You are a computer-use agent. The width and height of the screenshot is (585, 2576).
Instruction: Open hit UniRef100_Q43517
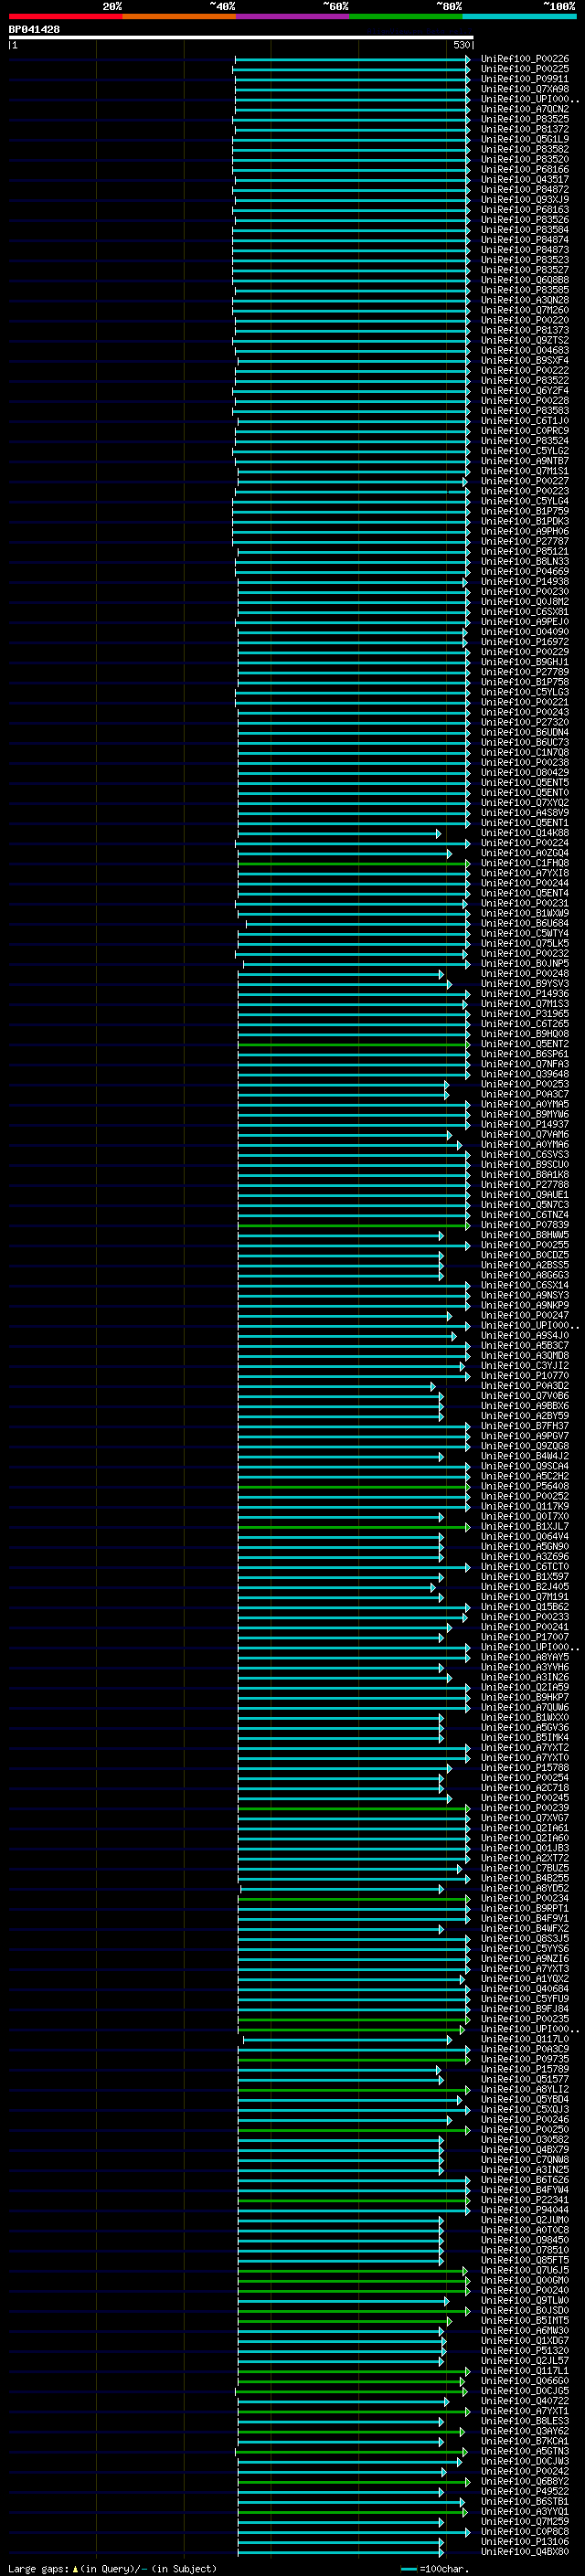pyautogui.click(x=524, y=179)
